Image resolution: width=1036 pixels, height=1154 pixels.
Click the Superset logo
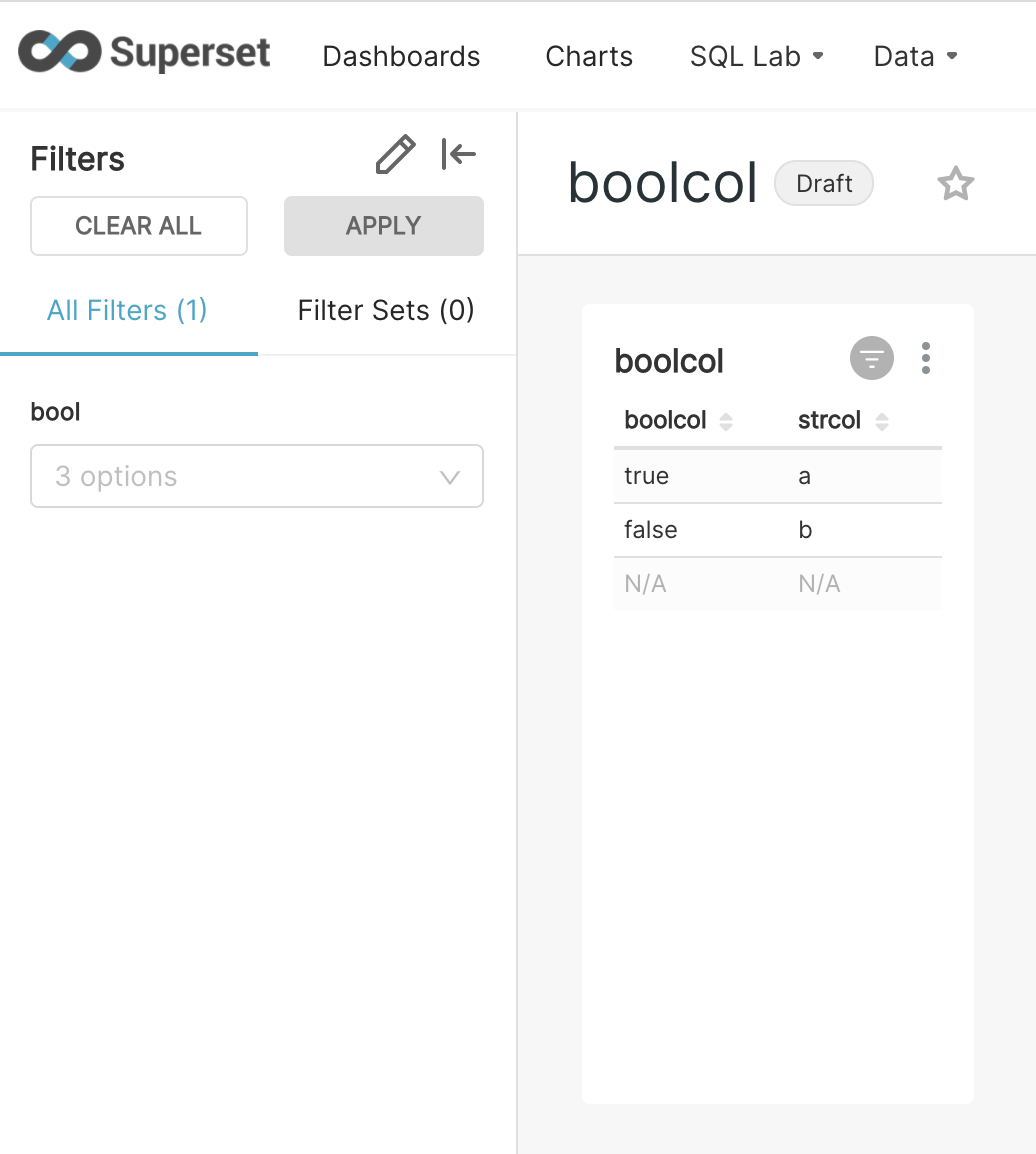click(x=145, y=53)
